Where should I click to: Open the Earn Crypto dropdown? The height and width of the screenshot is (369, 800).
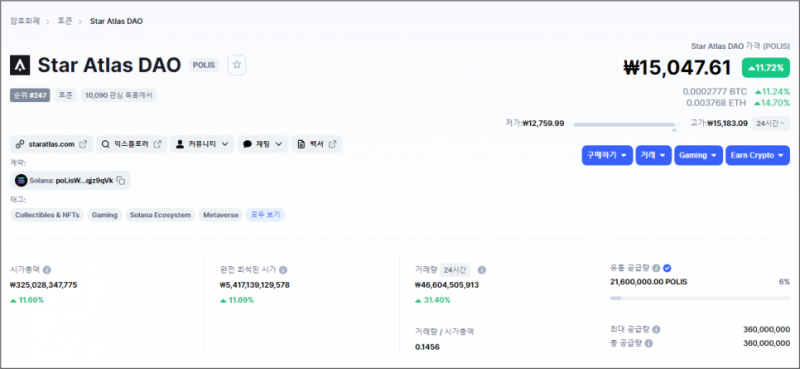pyautogui.click(x=758, y=155)
